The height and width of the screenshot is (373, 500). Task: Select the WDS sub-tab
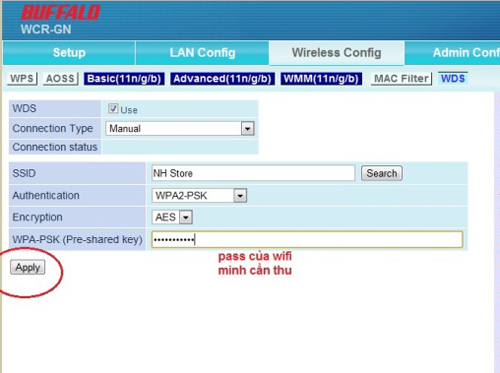[453, 79]
